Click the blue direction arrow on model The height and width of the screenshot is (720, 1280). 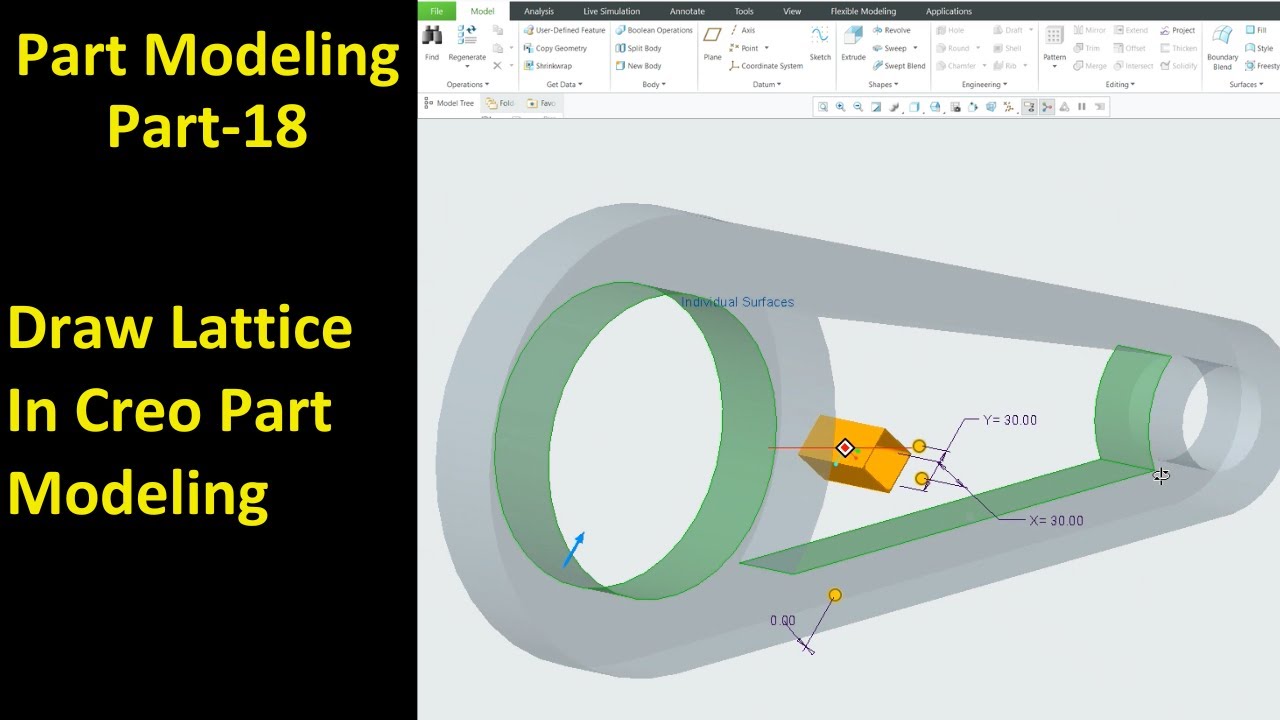573,550
